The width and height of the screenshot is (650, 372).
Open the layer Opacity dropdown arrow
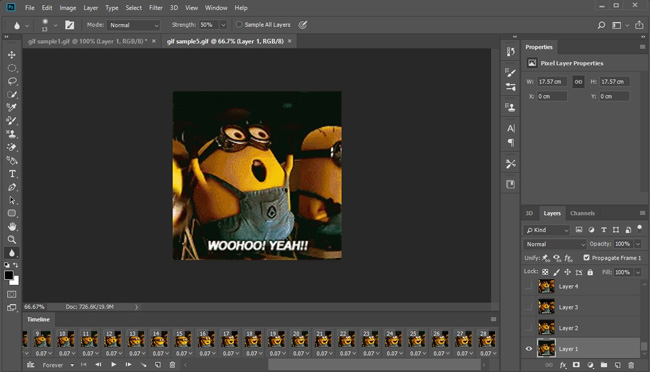click(638, 244)
